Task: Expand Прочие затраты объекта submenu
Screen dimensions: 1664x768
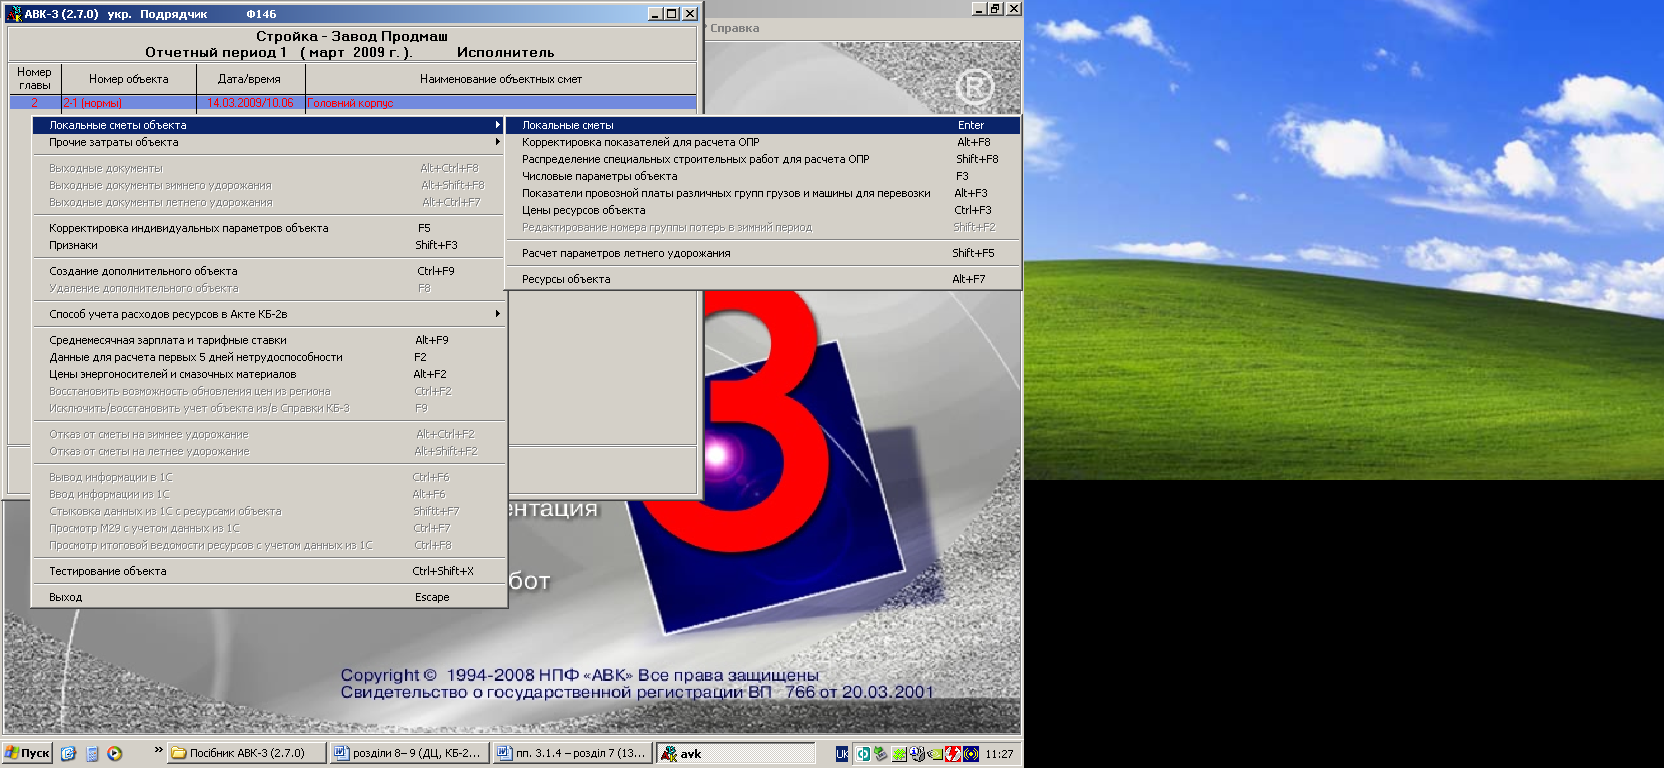Action: (x=268, y=142)
